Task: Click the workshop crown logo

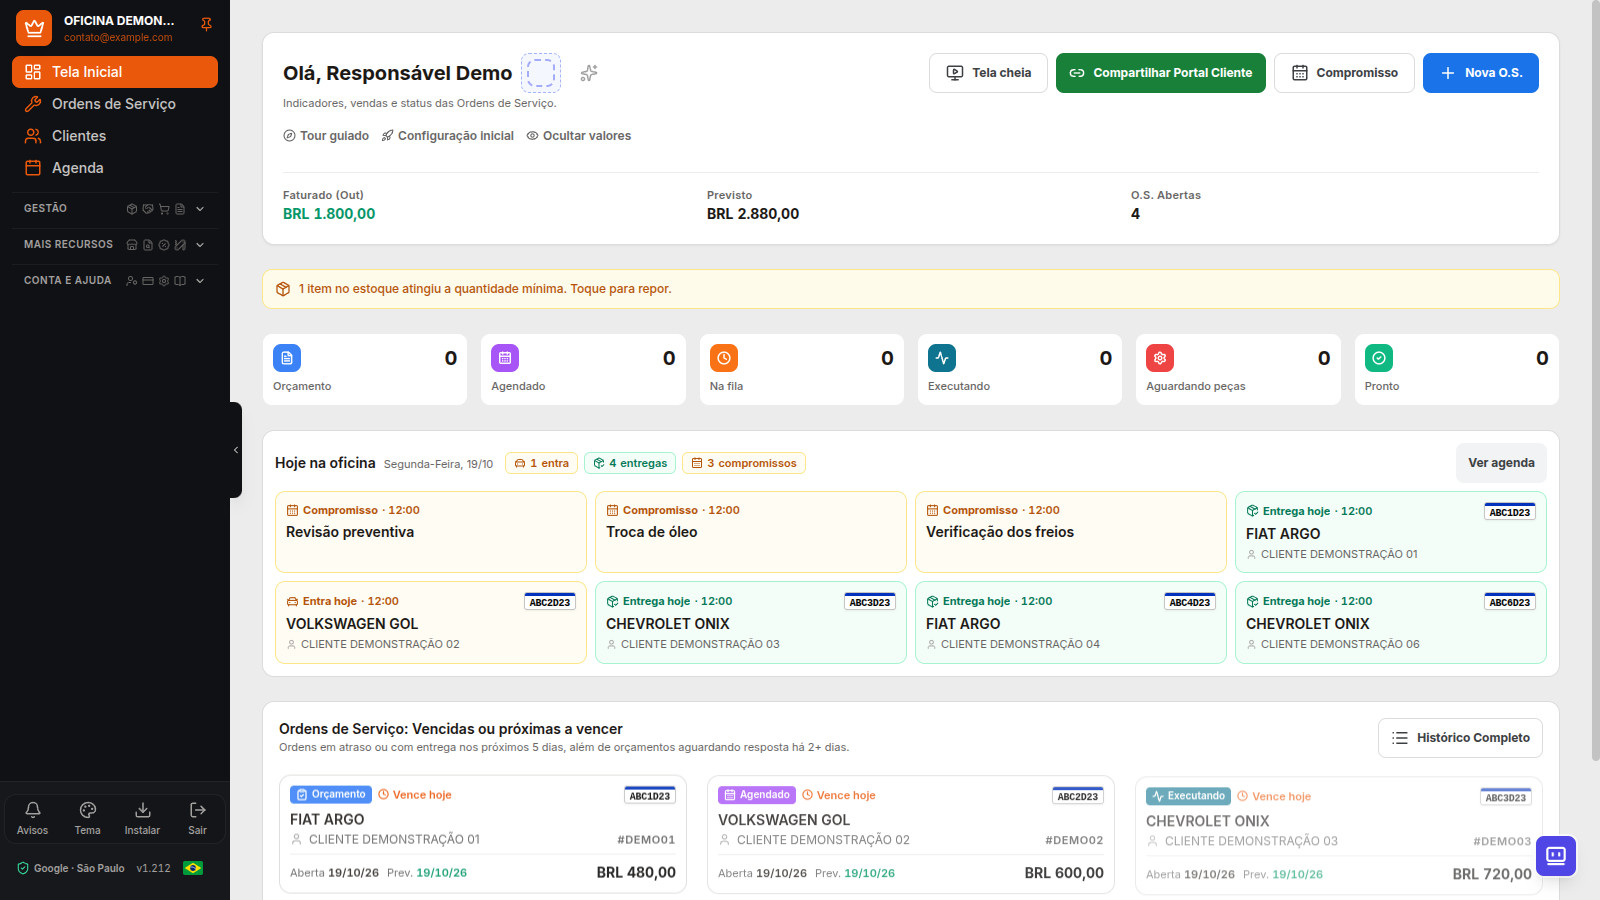Action: pyautogui.click(x=34, y=28)
